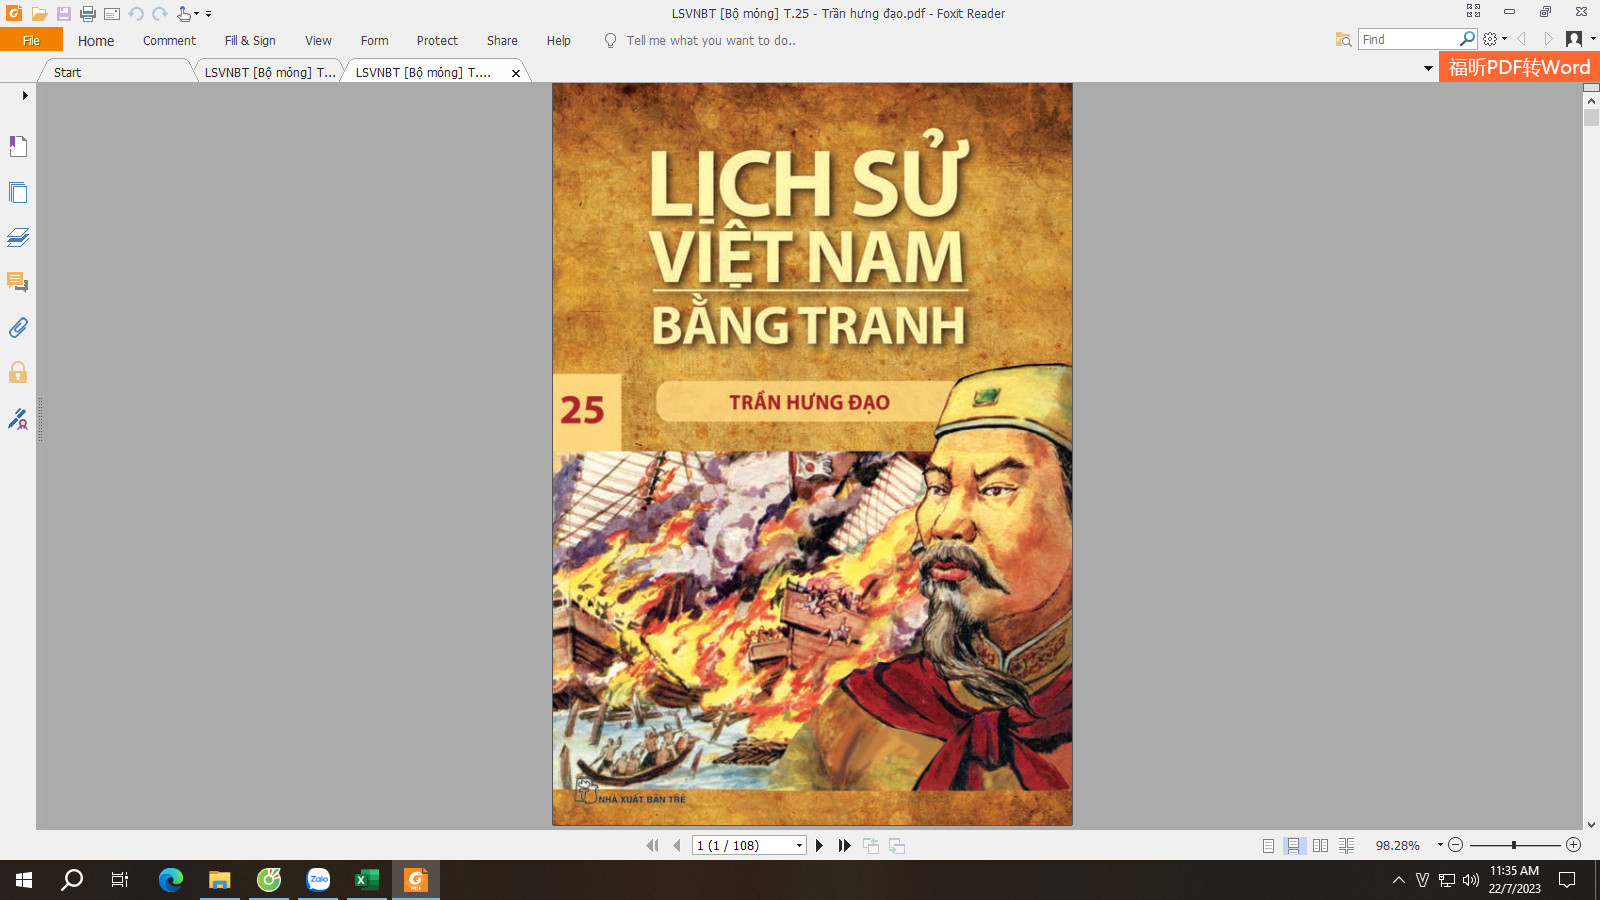The image size is (1600, 900).
Task: Go to the next page
Action: pyautogui.click(x=819, y=845)
